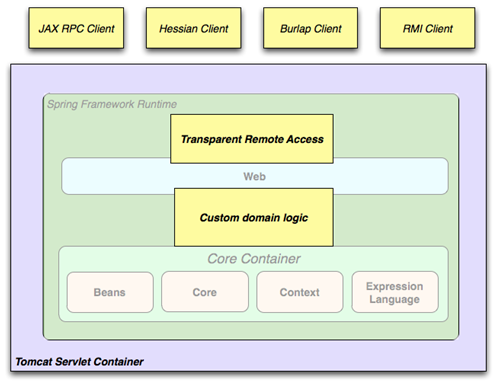Viewport: 497px width, 385px height.
Task: Click the Core Container heading
Action: pyautogui.click(x=254, y=259)
